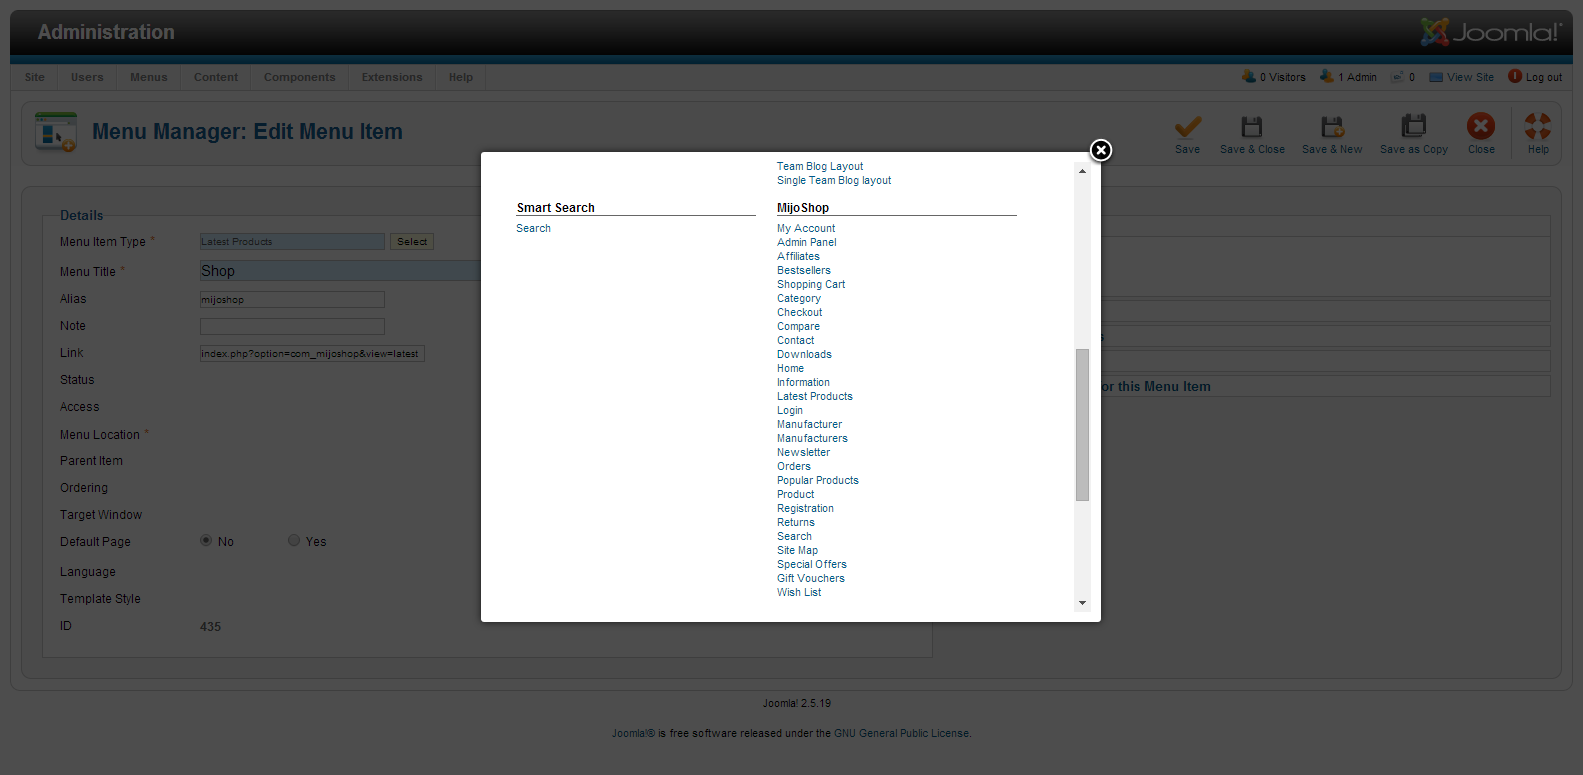The width and height of the screenshot is (1583, 775).
Task: Select the Returns menu type
Action: [x=796, y=523]
